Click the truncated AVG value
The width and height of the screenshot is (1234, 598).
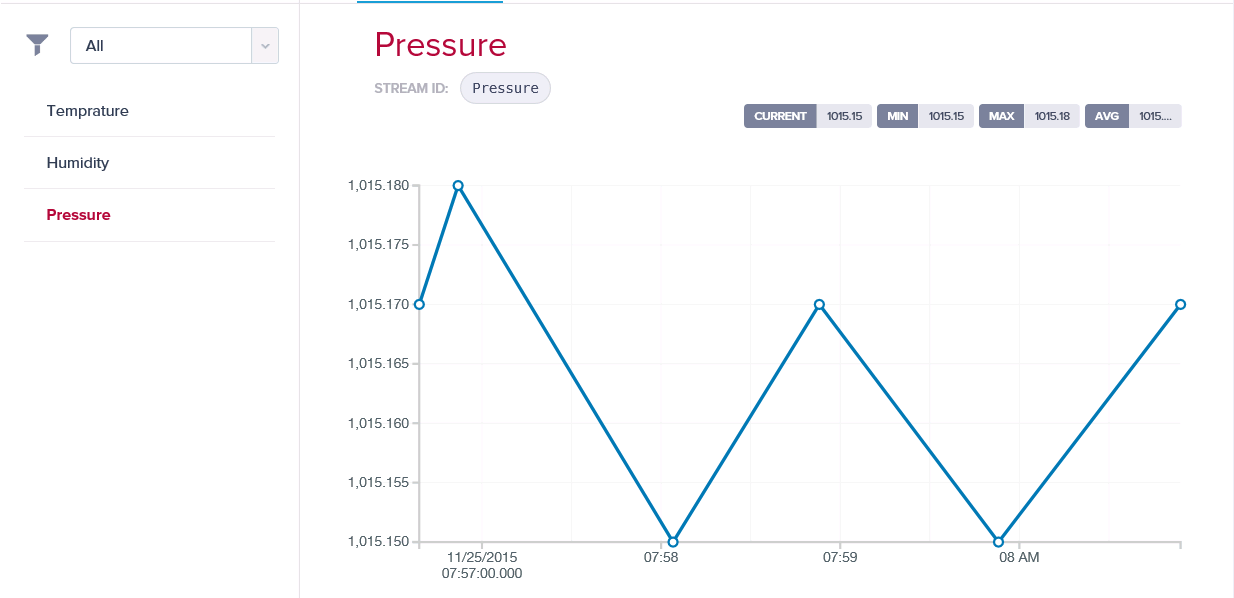coord(1155,116)
